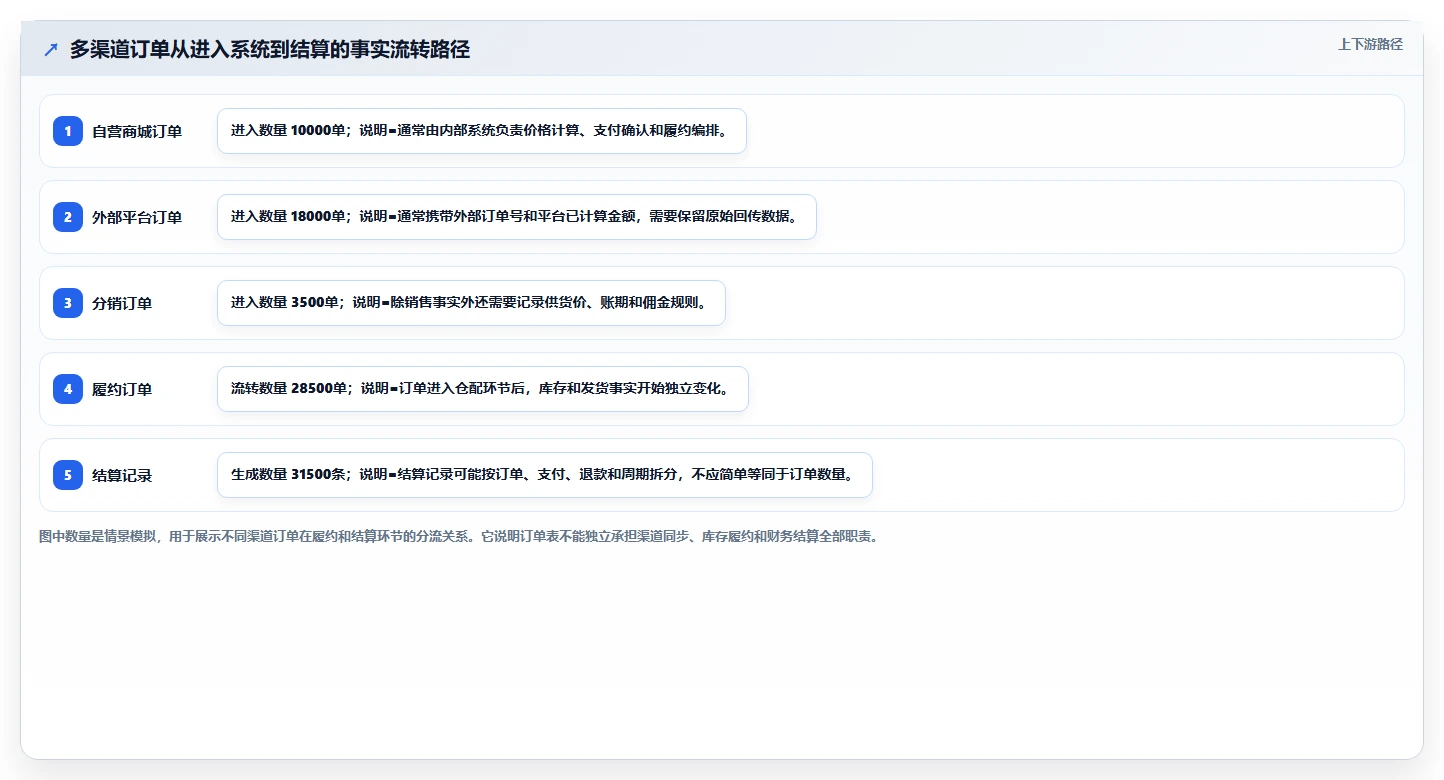Screen dimensions: 1444x780
Task: Select step badge 3 for 分销订单
Action: [68, 302]
